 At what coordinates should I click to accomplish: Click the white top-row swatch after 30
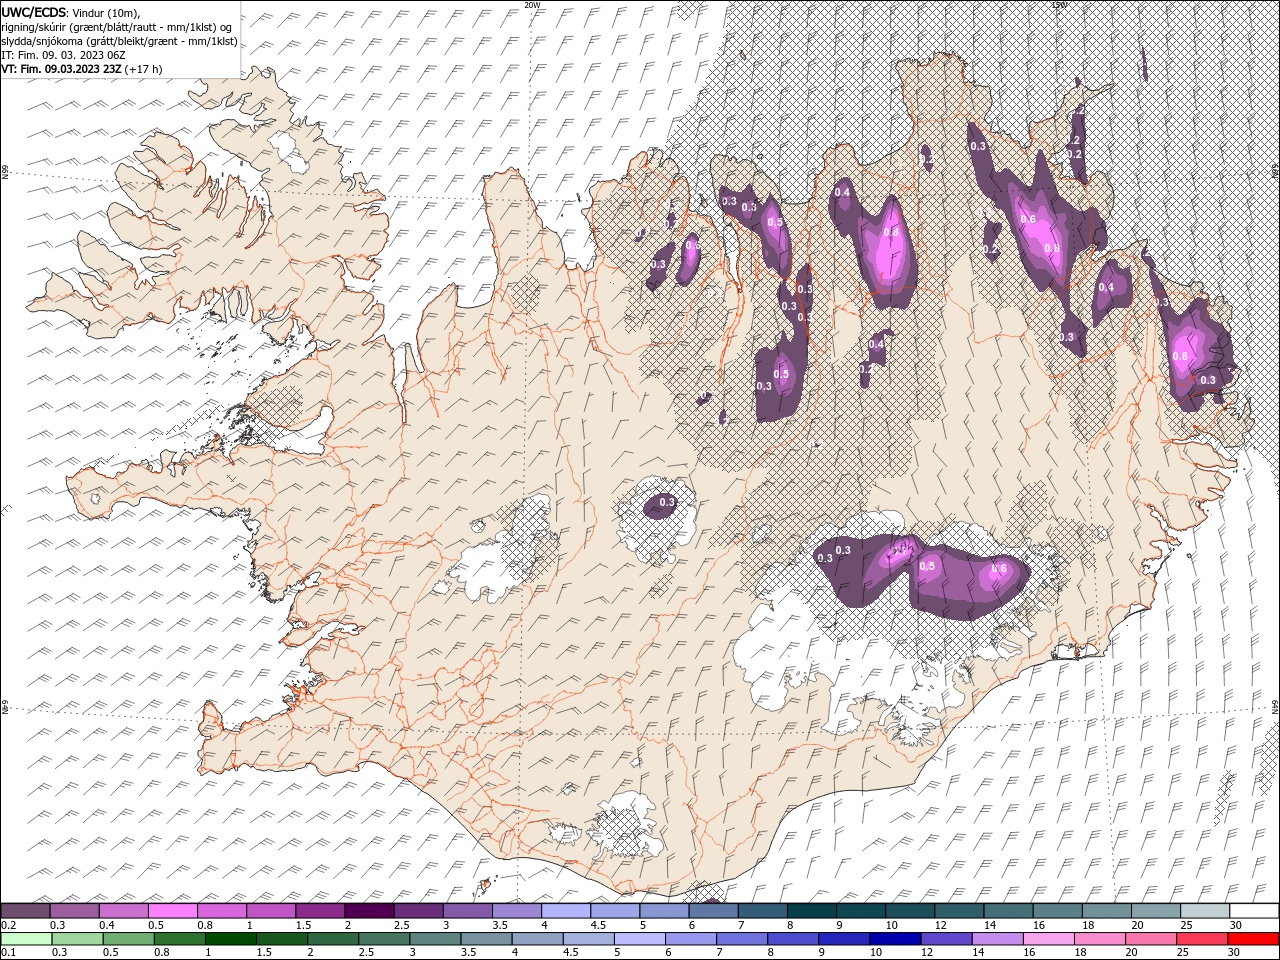(1254, 911)
